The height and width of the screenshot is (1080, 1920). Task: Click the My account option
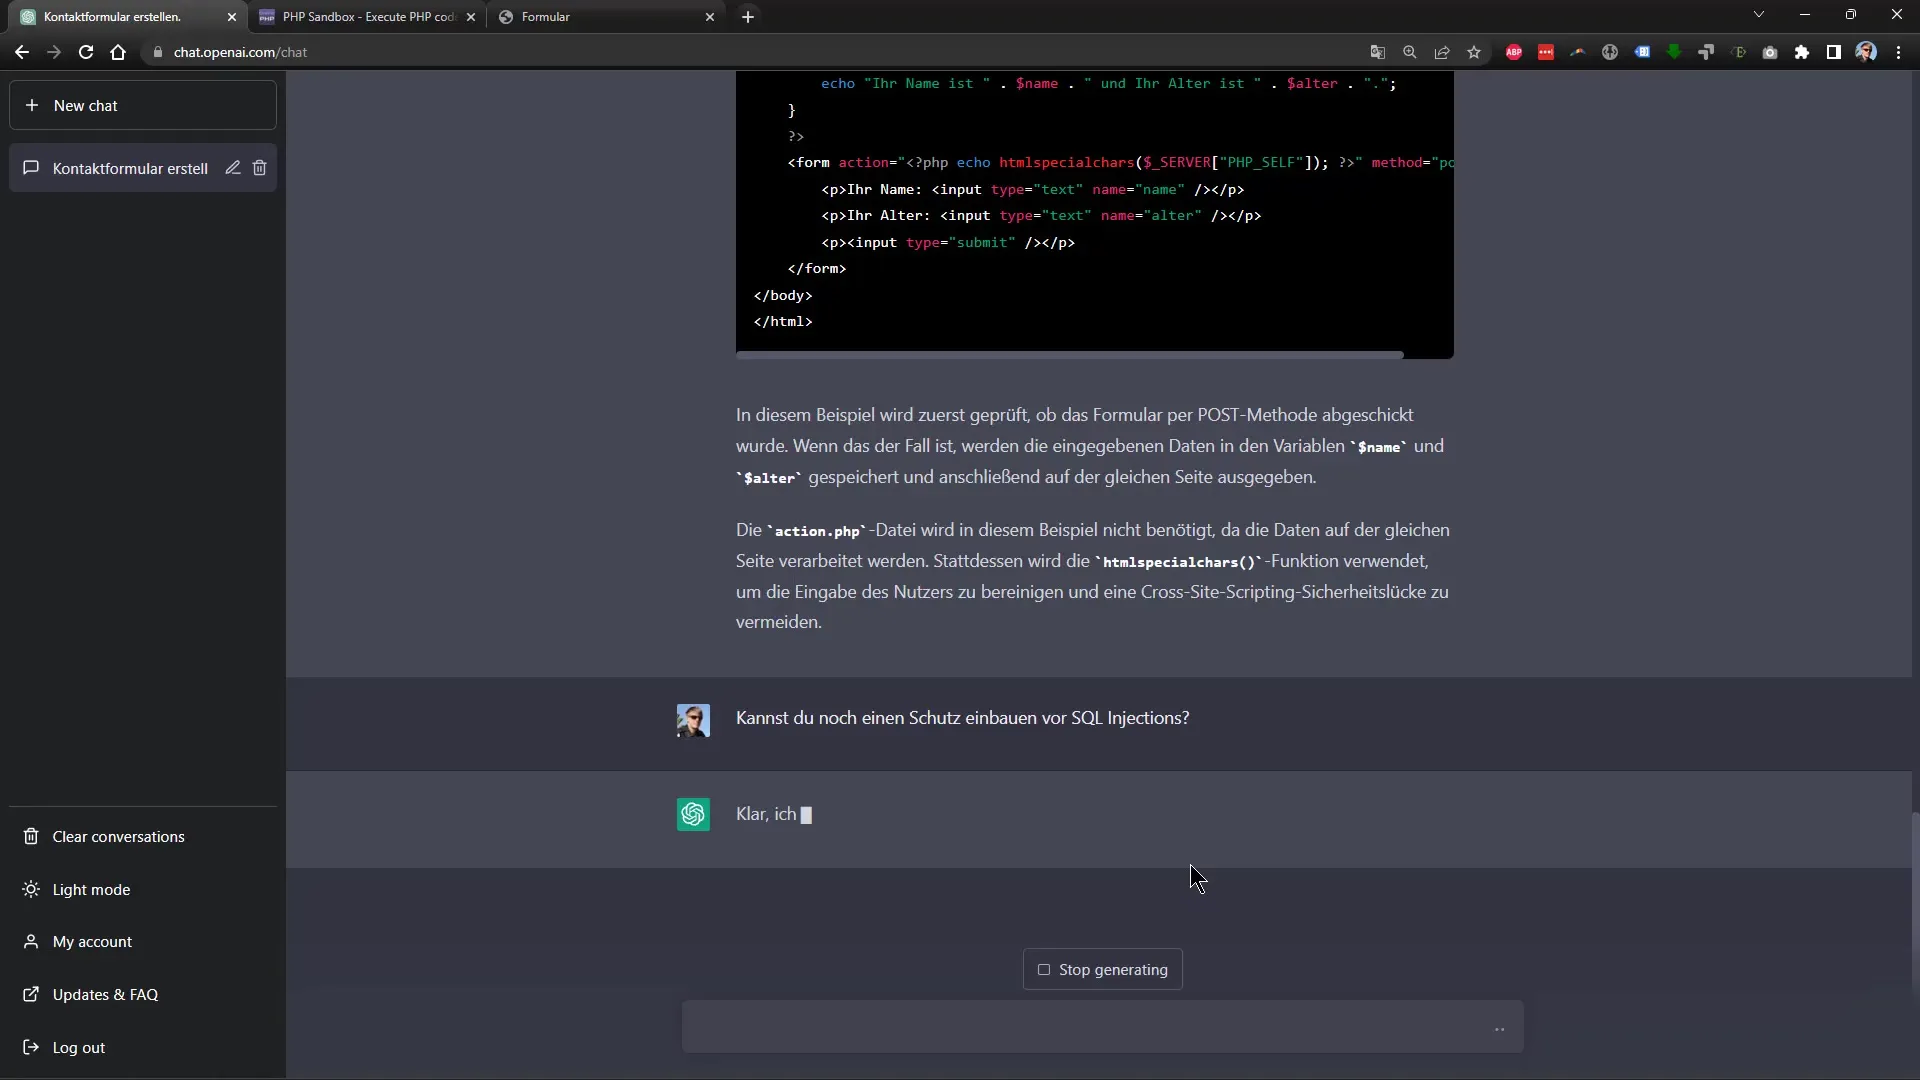92,940
